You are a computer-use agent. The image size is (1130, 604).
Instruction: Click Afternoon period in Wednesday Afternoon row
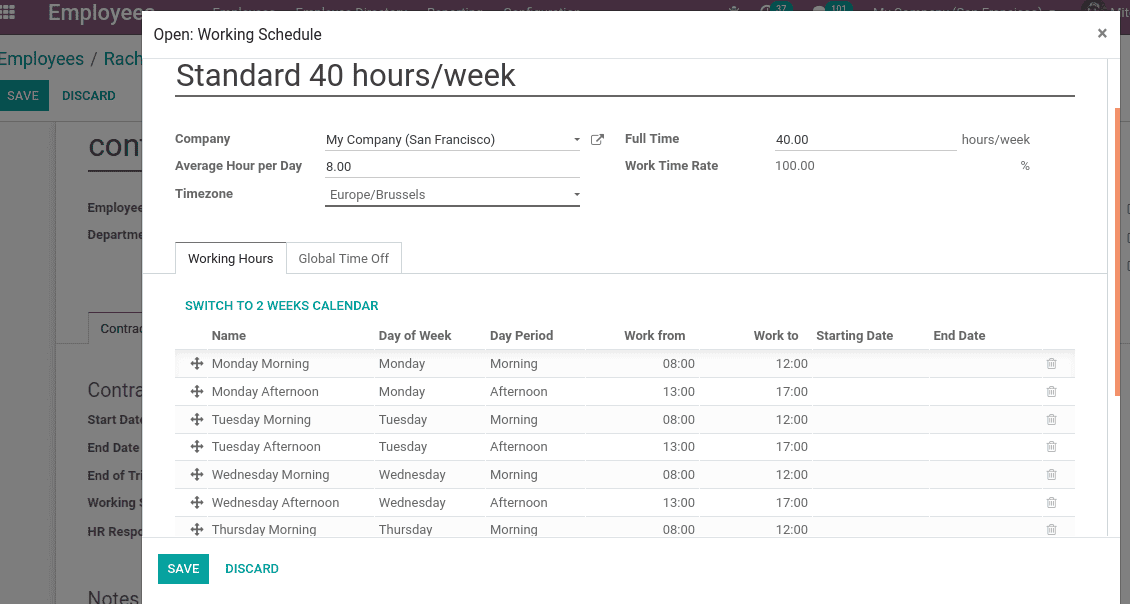pyautogui.click(x=518, y=502)
